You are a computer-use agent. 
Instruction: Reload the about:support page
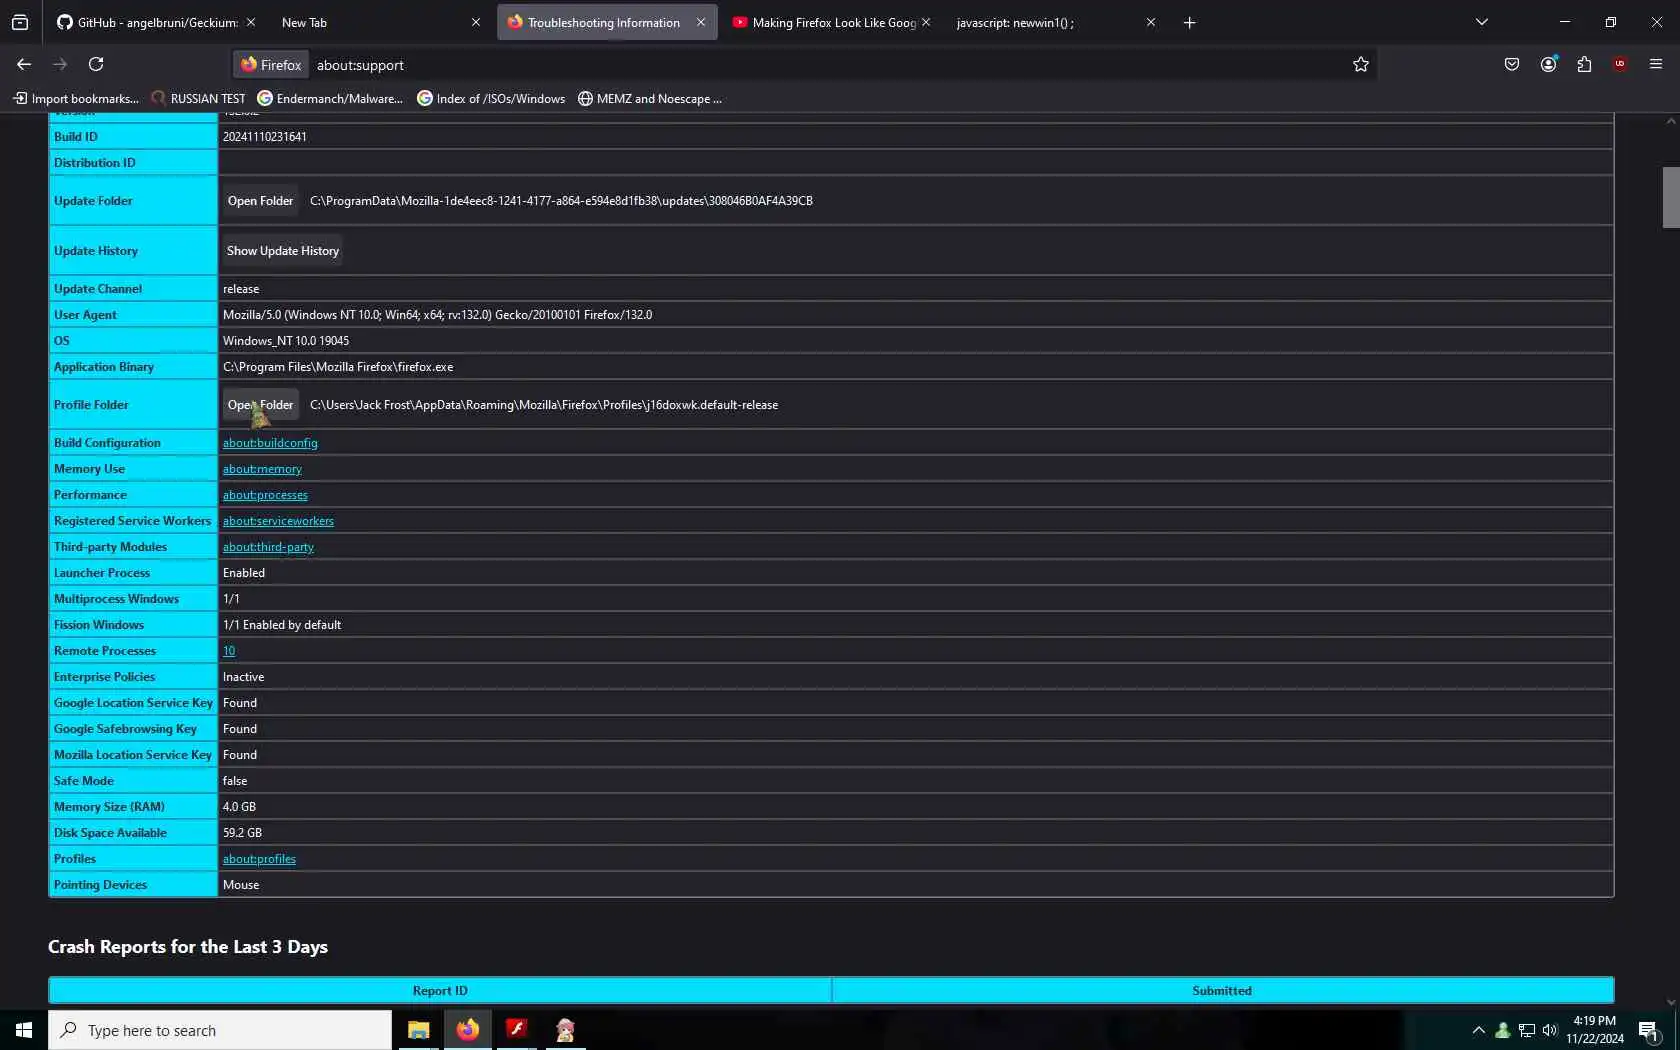pos(96,64)
